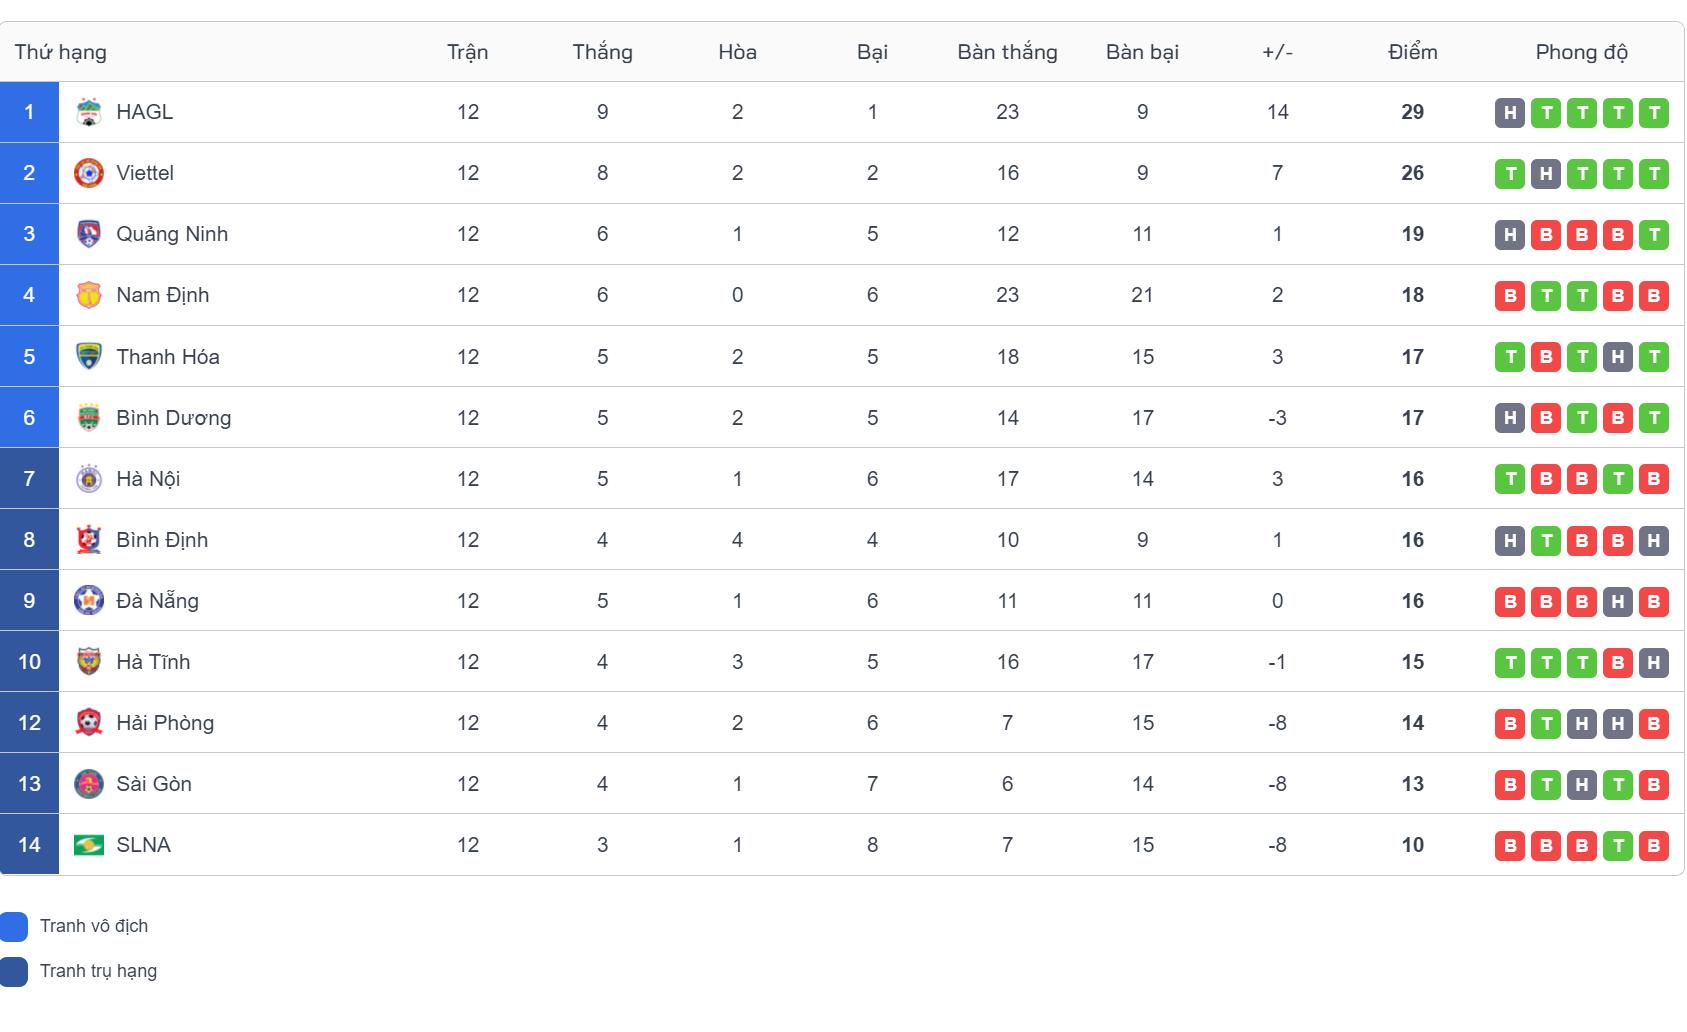1687x1032 pixels.
Task: Click the HAGL club logo
Action: coord(89,112)
